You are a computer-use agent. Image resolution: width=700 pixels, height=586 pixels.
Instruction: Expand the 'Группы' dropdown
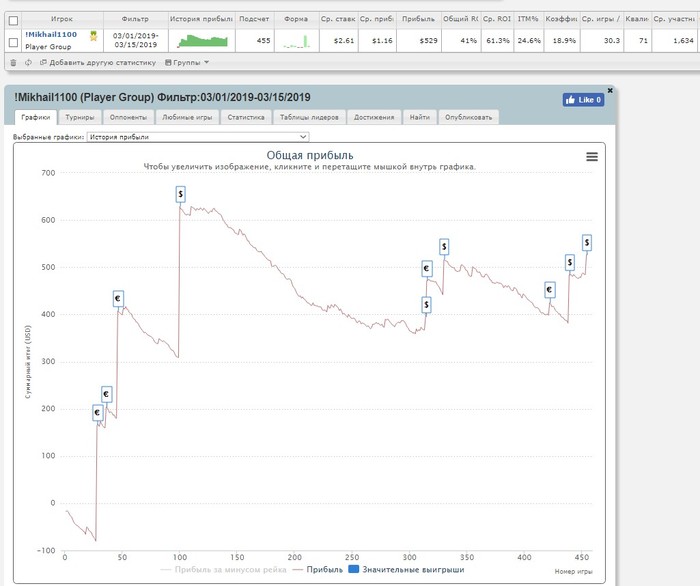point(187,62)
